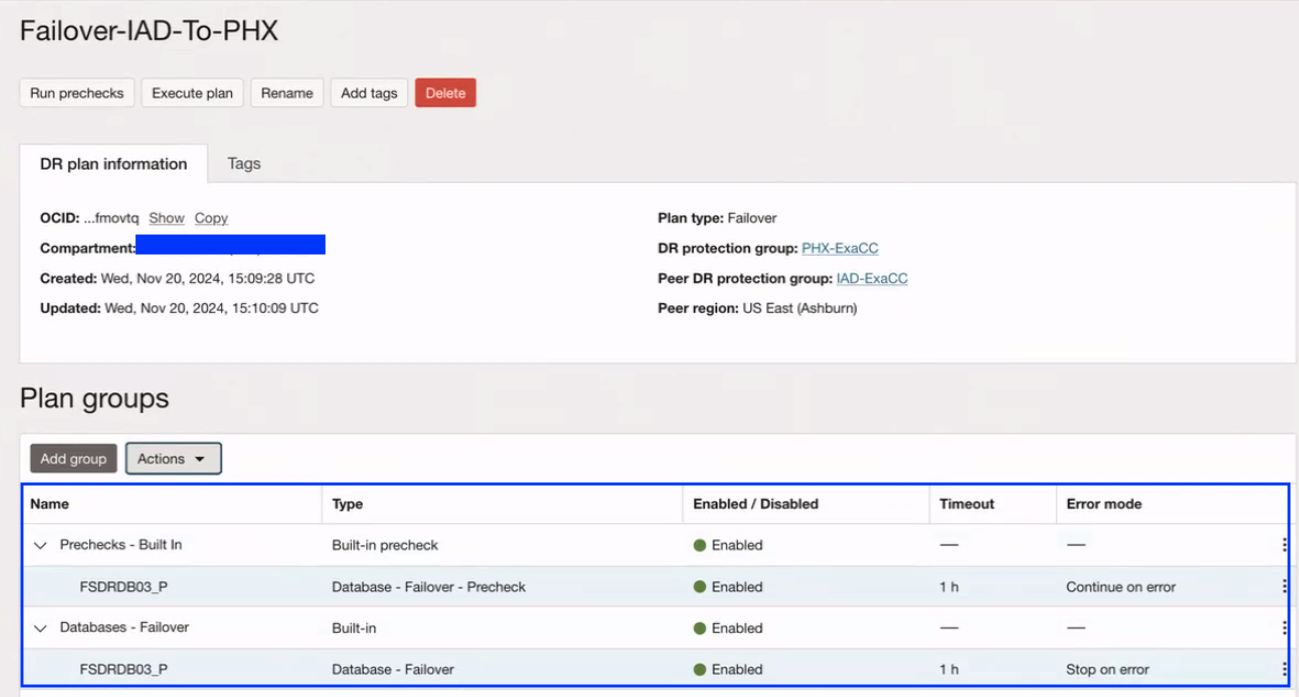Click the Type column header

click(347, 504)
